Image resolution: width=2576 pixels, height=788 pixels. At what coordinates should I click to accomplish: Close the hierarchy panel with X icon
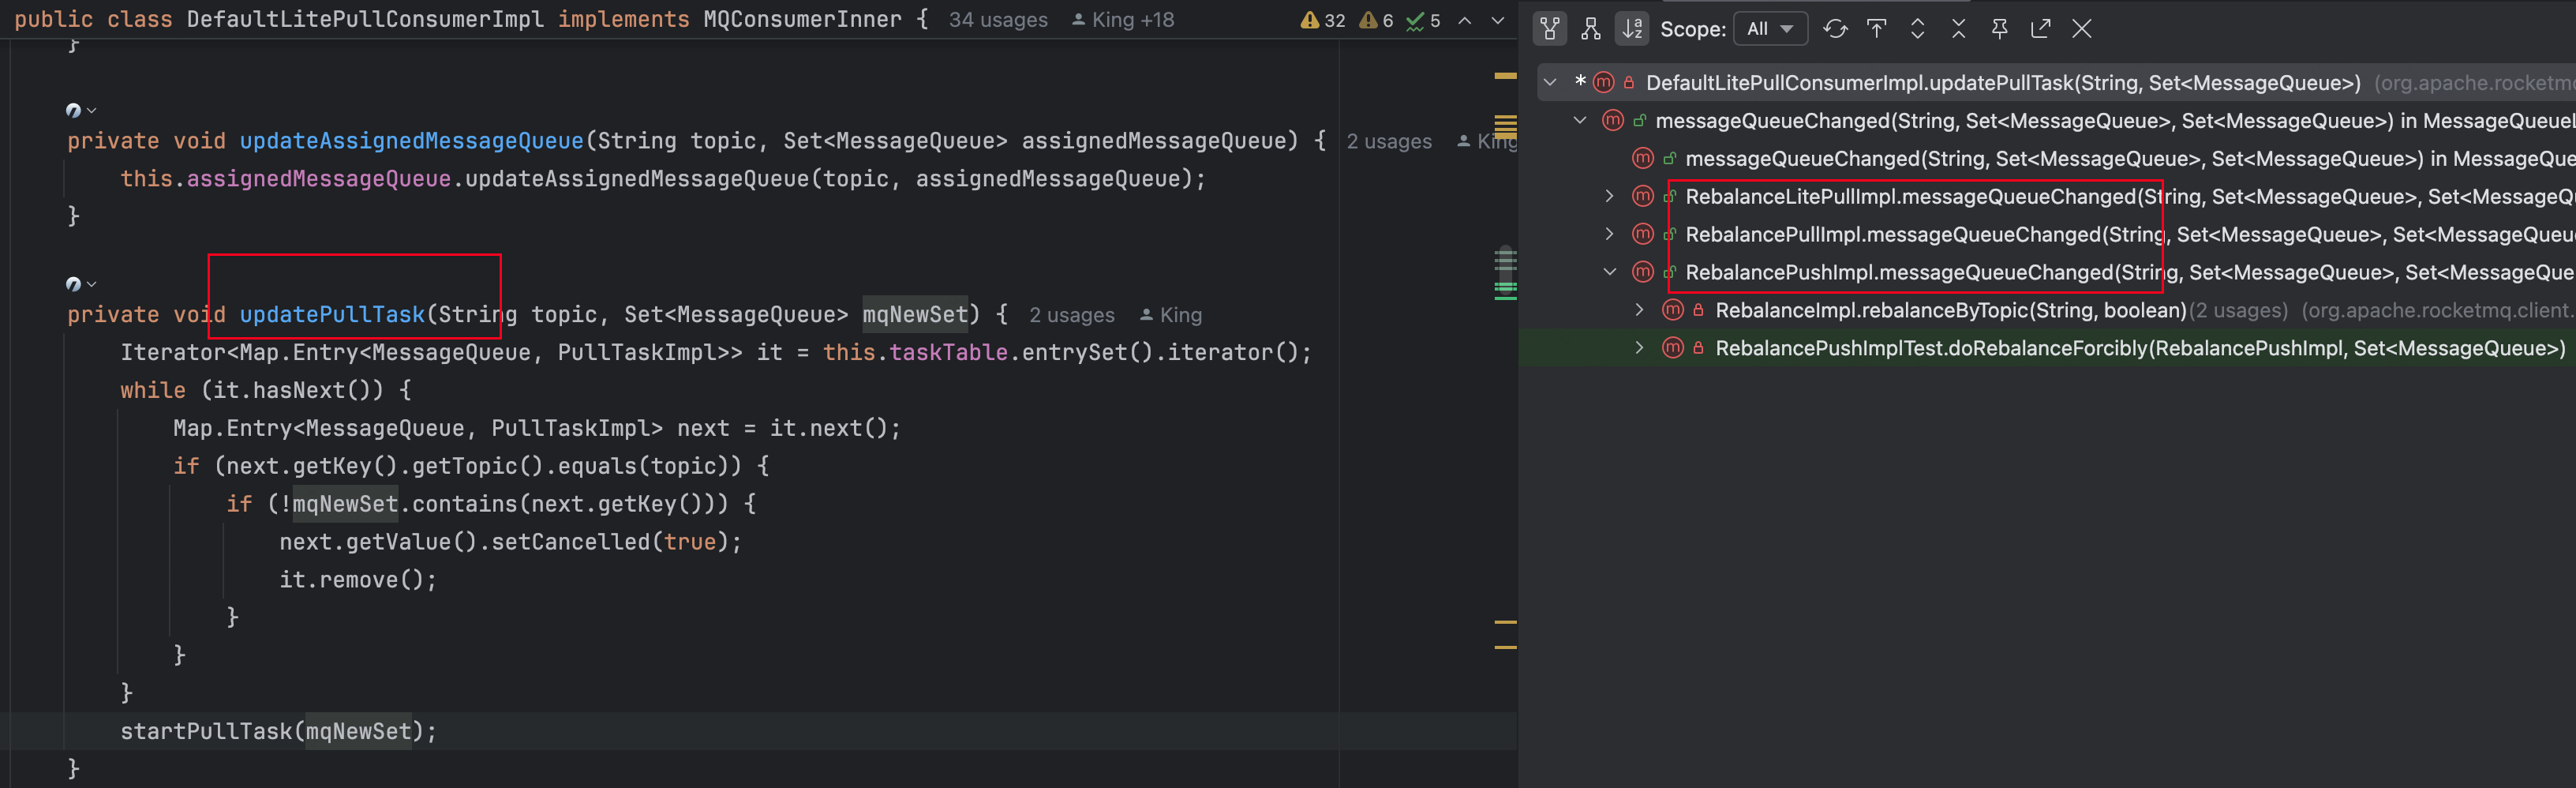pyautogui.click(x=2082, y=29)
